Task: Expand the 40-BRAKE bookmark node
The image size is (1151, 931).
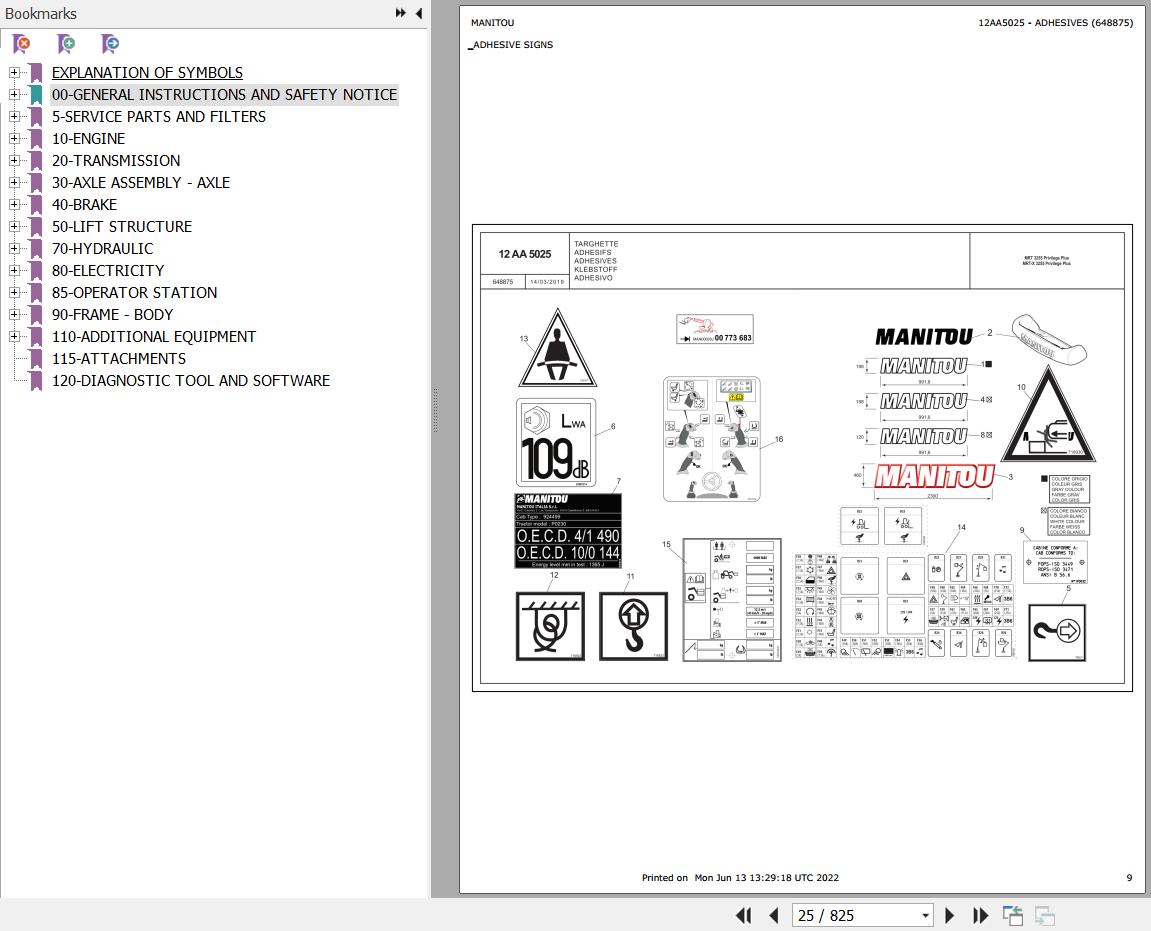Action: point(14,205)
